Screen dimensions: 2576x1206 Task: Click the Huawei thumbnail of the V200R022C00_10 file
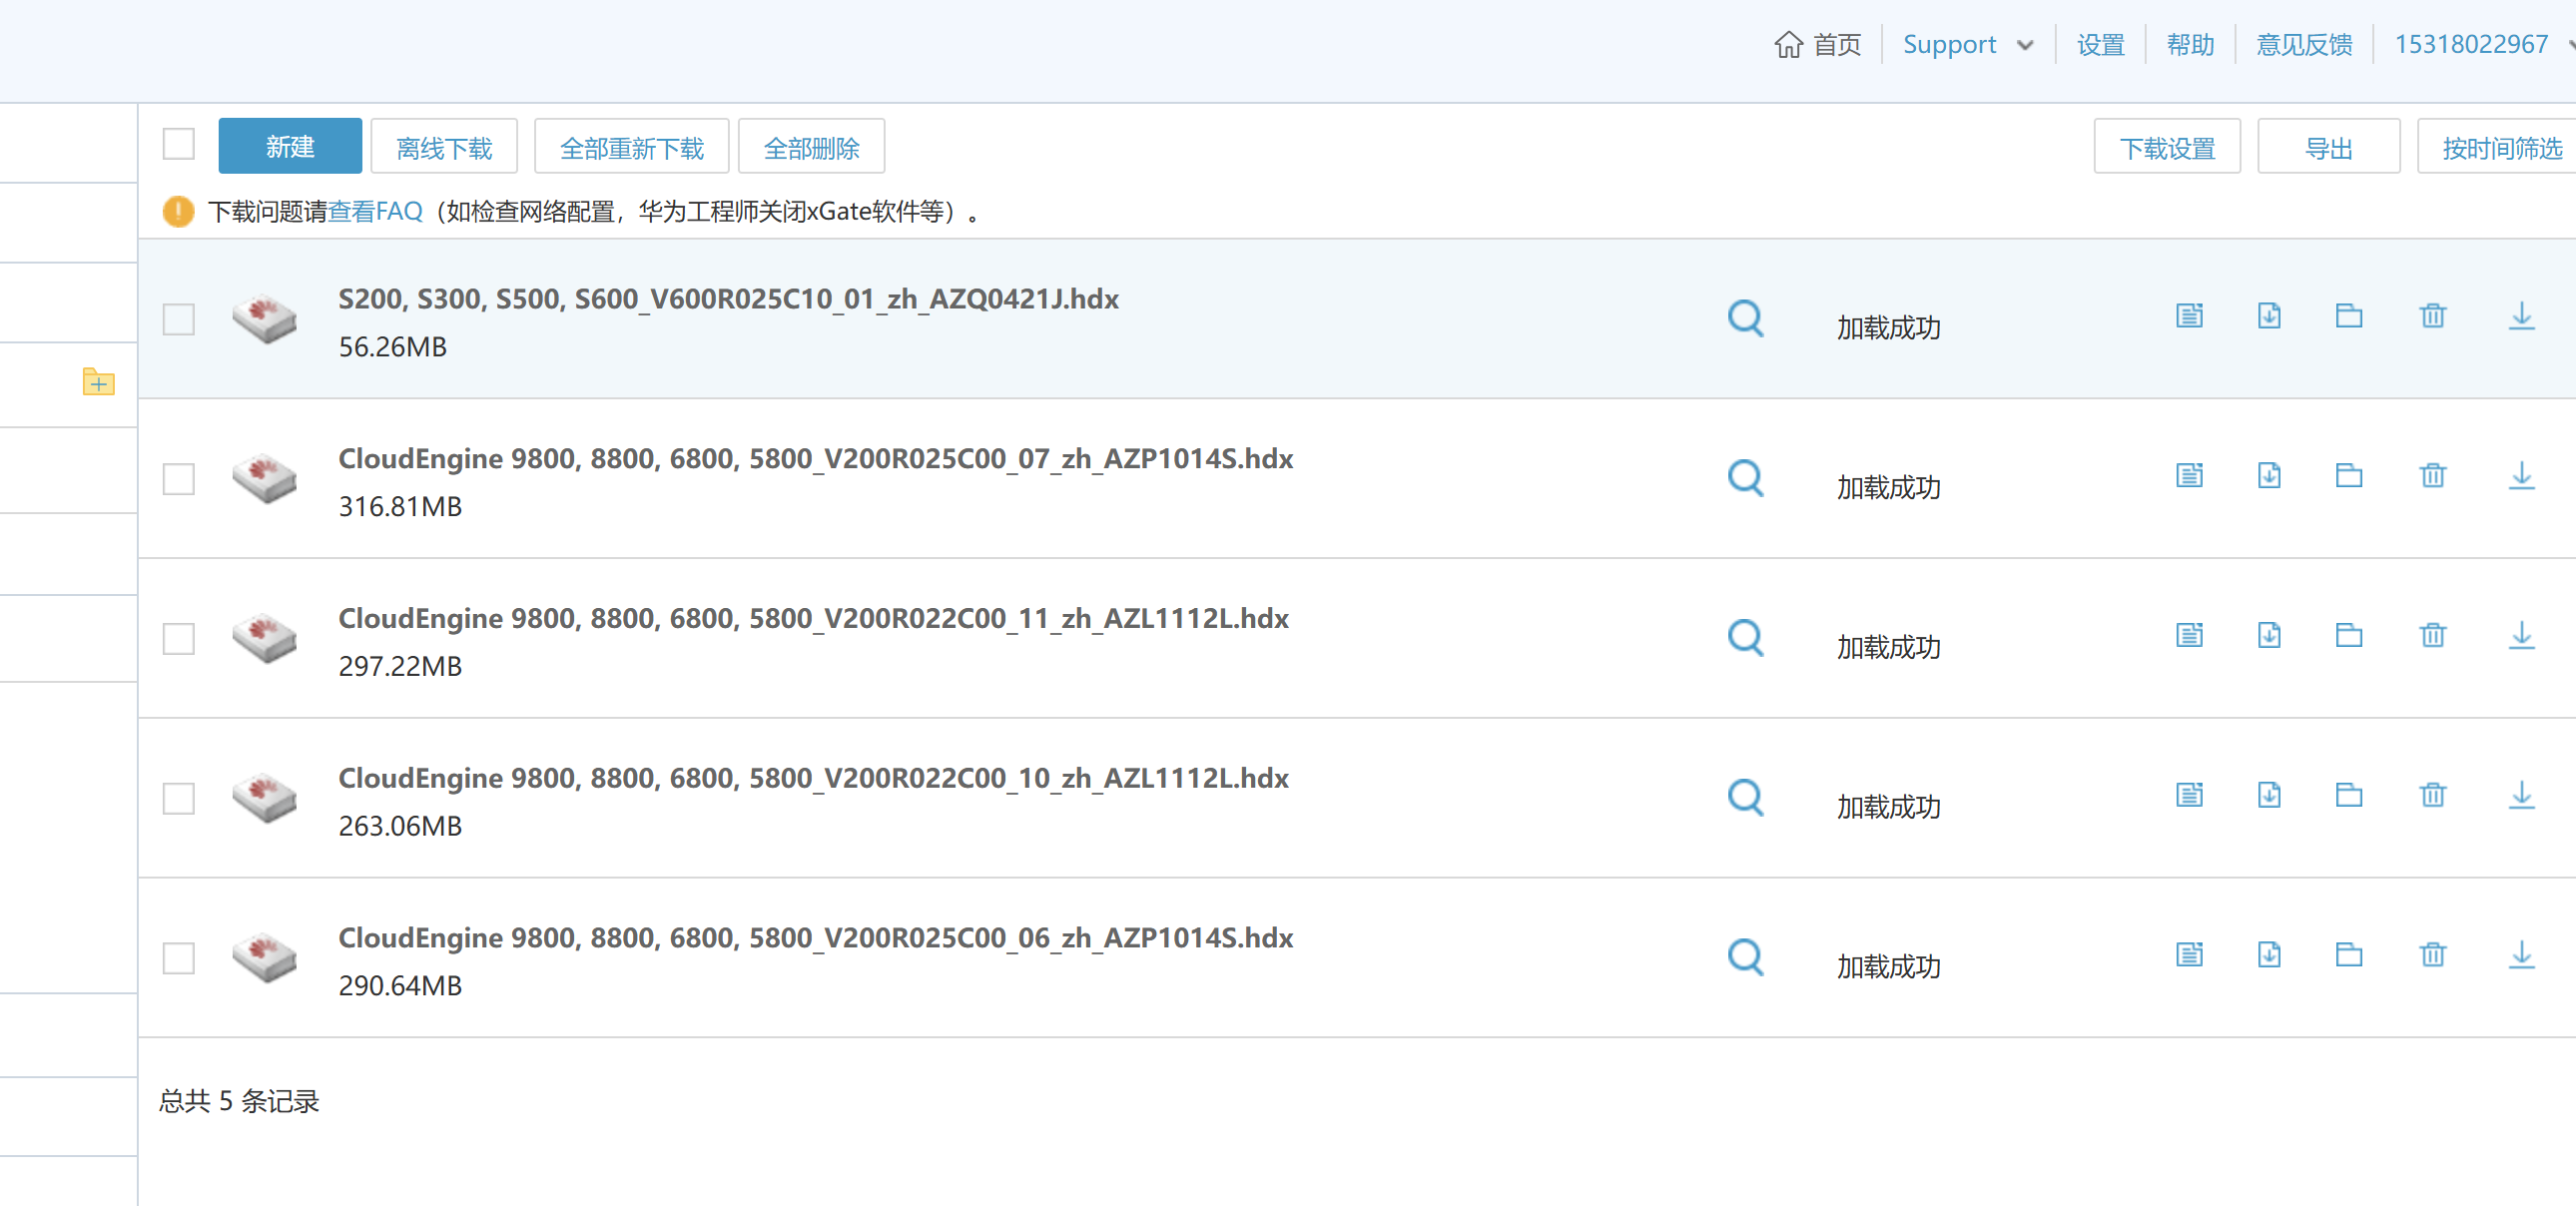pos(264,798)
